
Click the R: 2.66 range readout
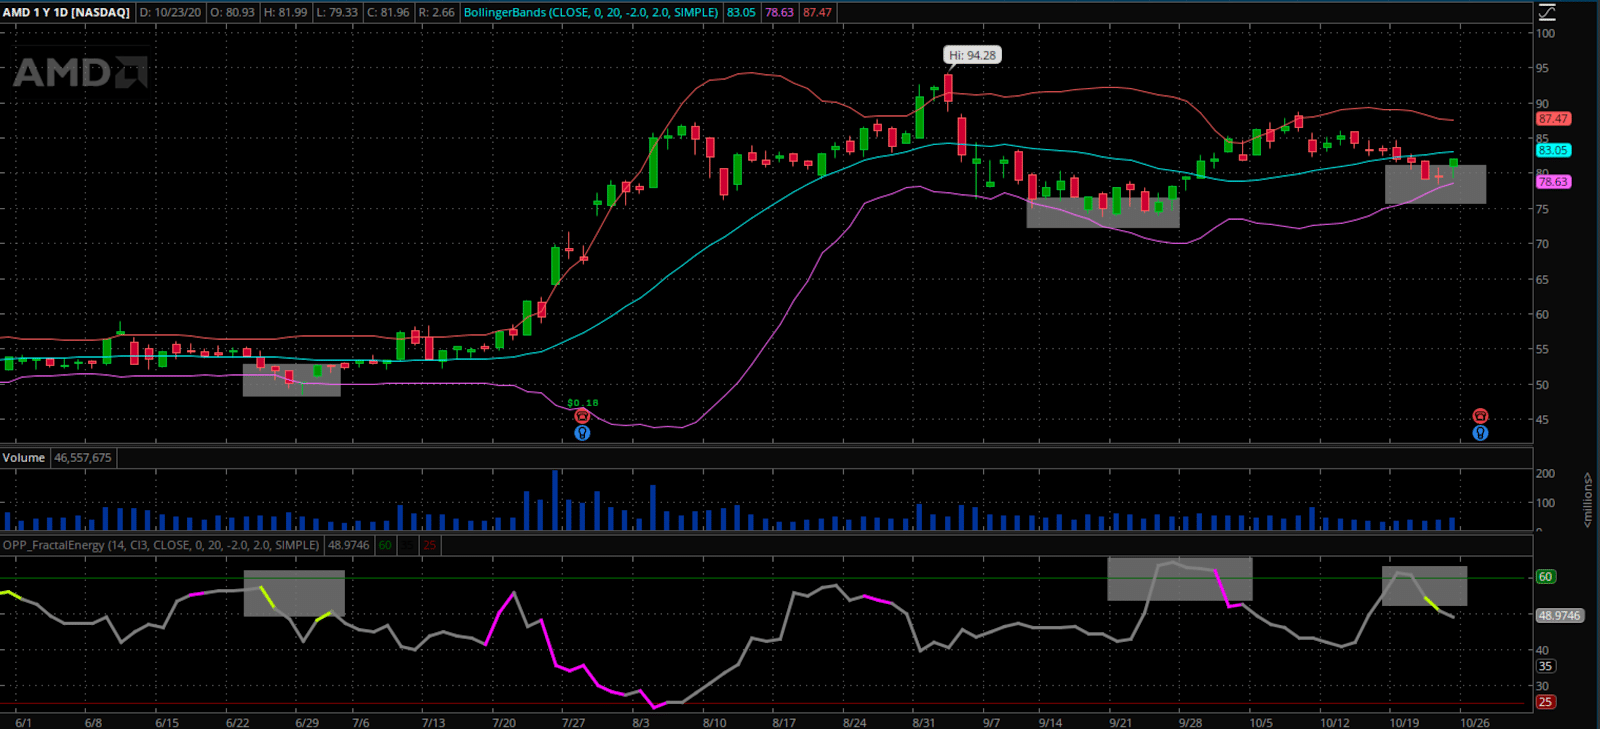(436, 12)
